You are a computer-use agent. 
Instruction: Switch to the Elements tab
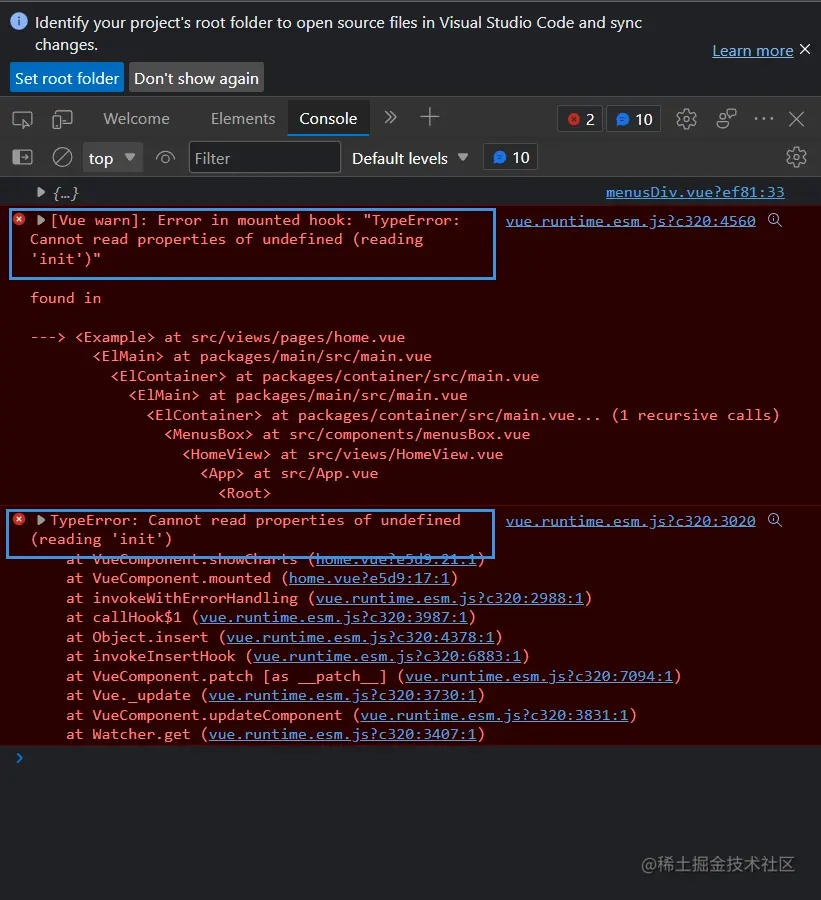click(x=243, y=119)
